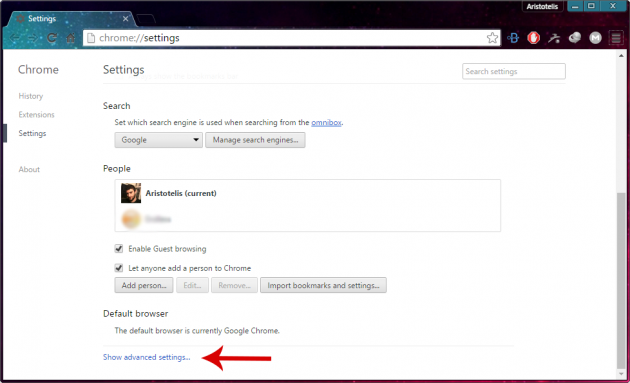
Task: Click Manage search engines button
Action: (255, 140)
